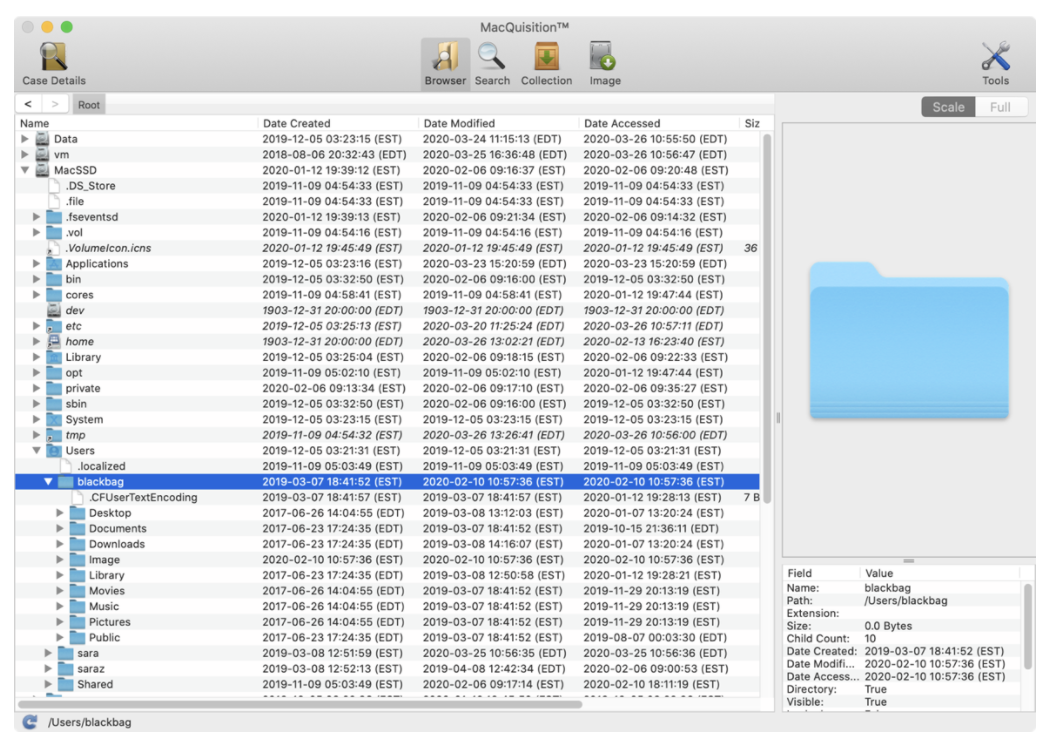Expand the Pictures folder
The height and width of the screenshot is (746, 1050).
pyautogui.click(x=60, y=622)
